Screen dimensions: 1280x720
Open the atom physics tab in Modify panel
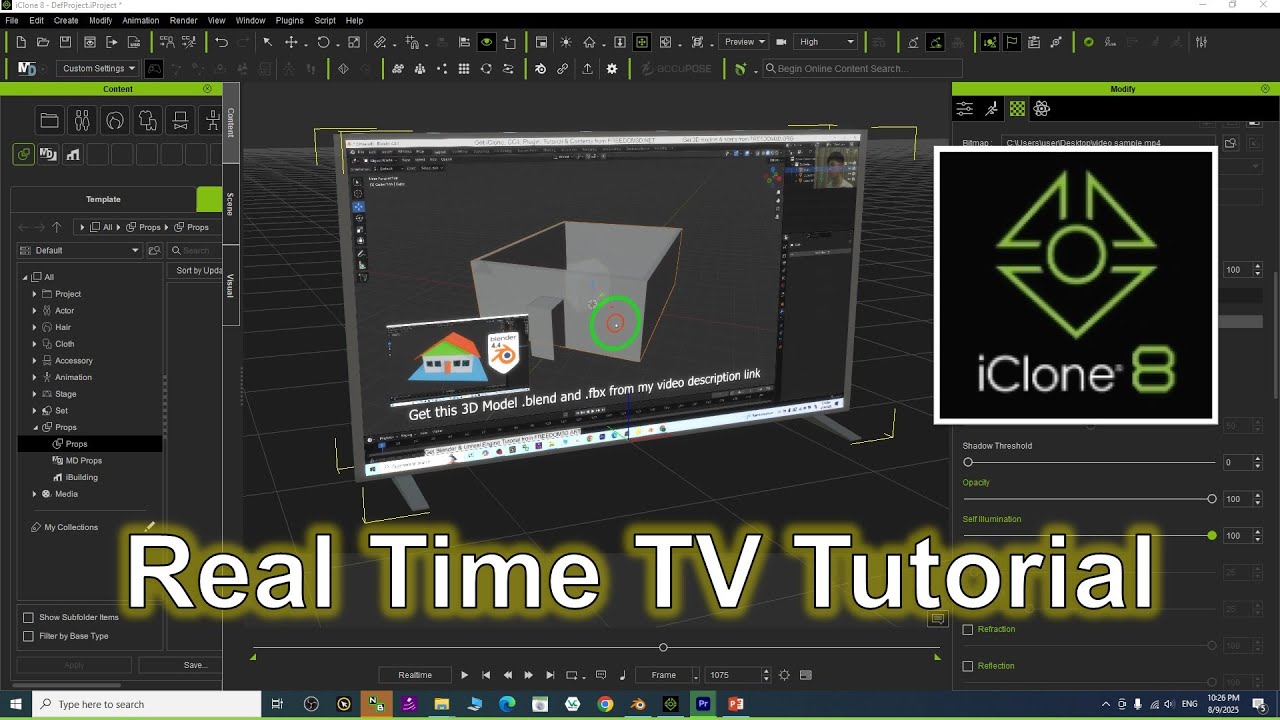[1042, 109]
